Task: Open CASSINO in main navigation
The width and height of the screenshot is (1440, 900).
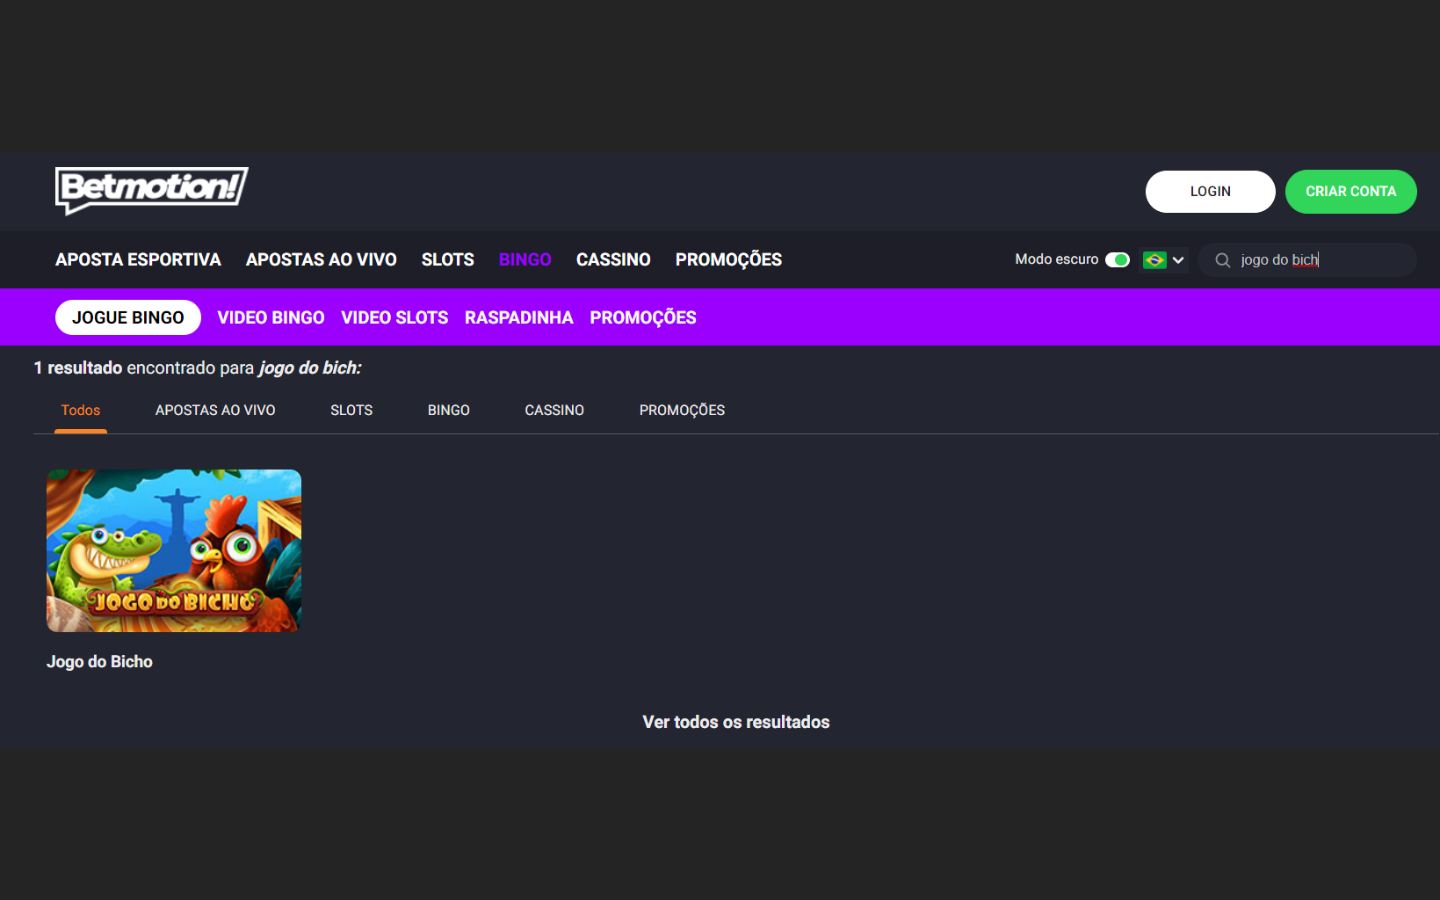Action: coord(613,260)
